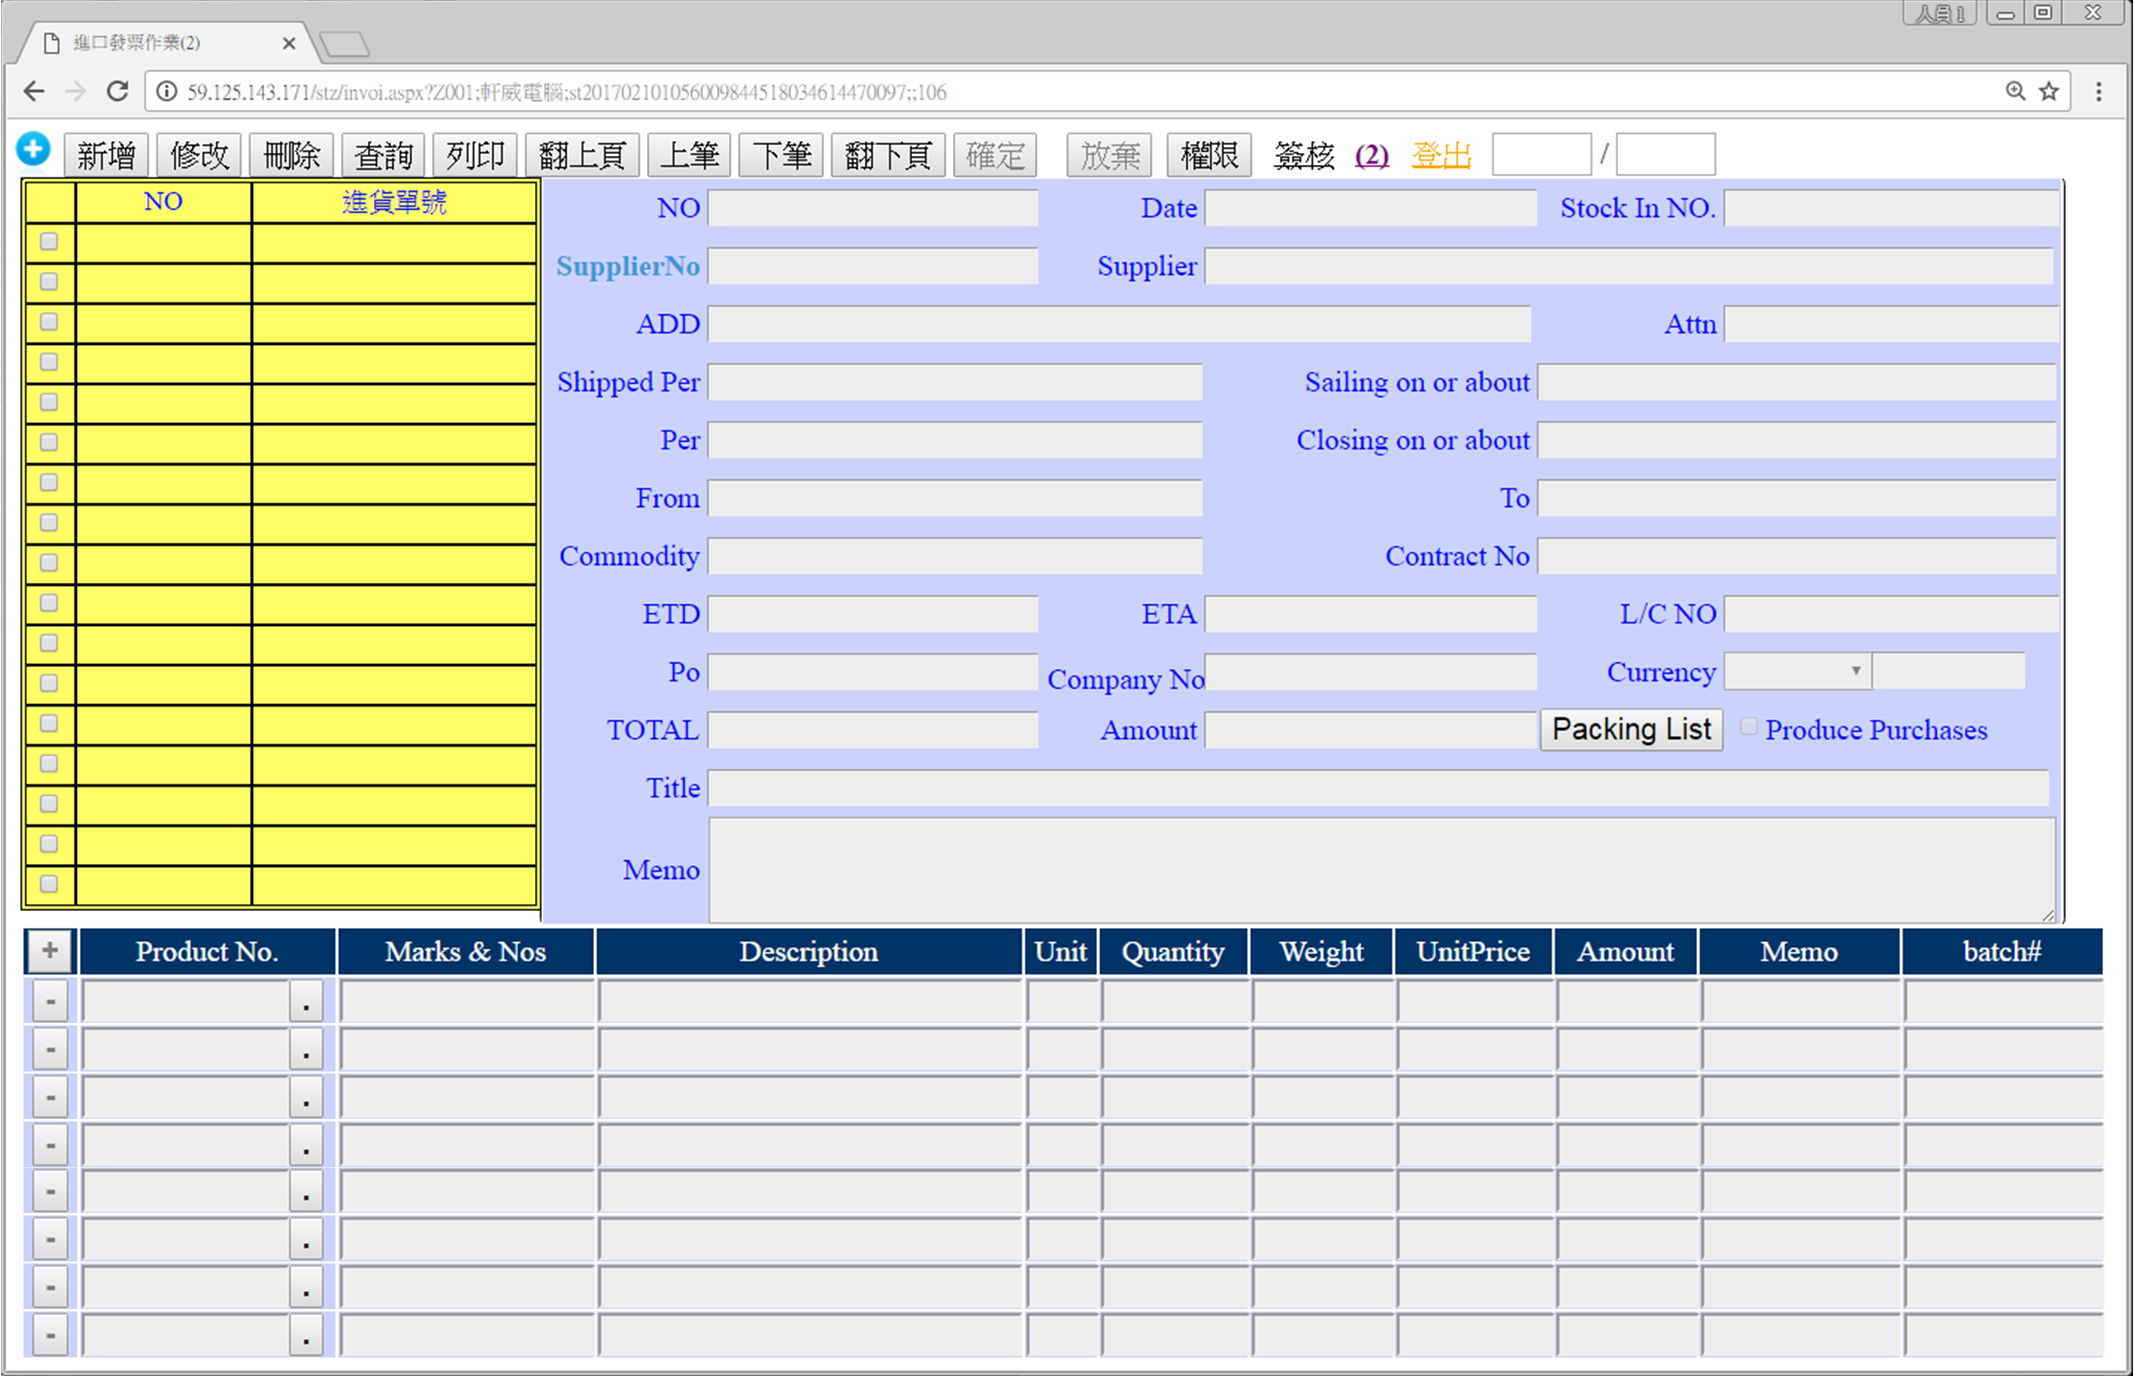Viewport: 2134px width, 1380px height.
Task: Click the Shipped Per field
Action: [x=955, y=382]
